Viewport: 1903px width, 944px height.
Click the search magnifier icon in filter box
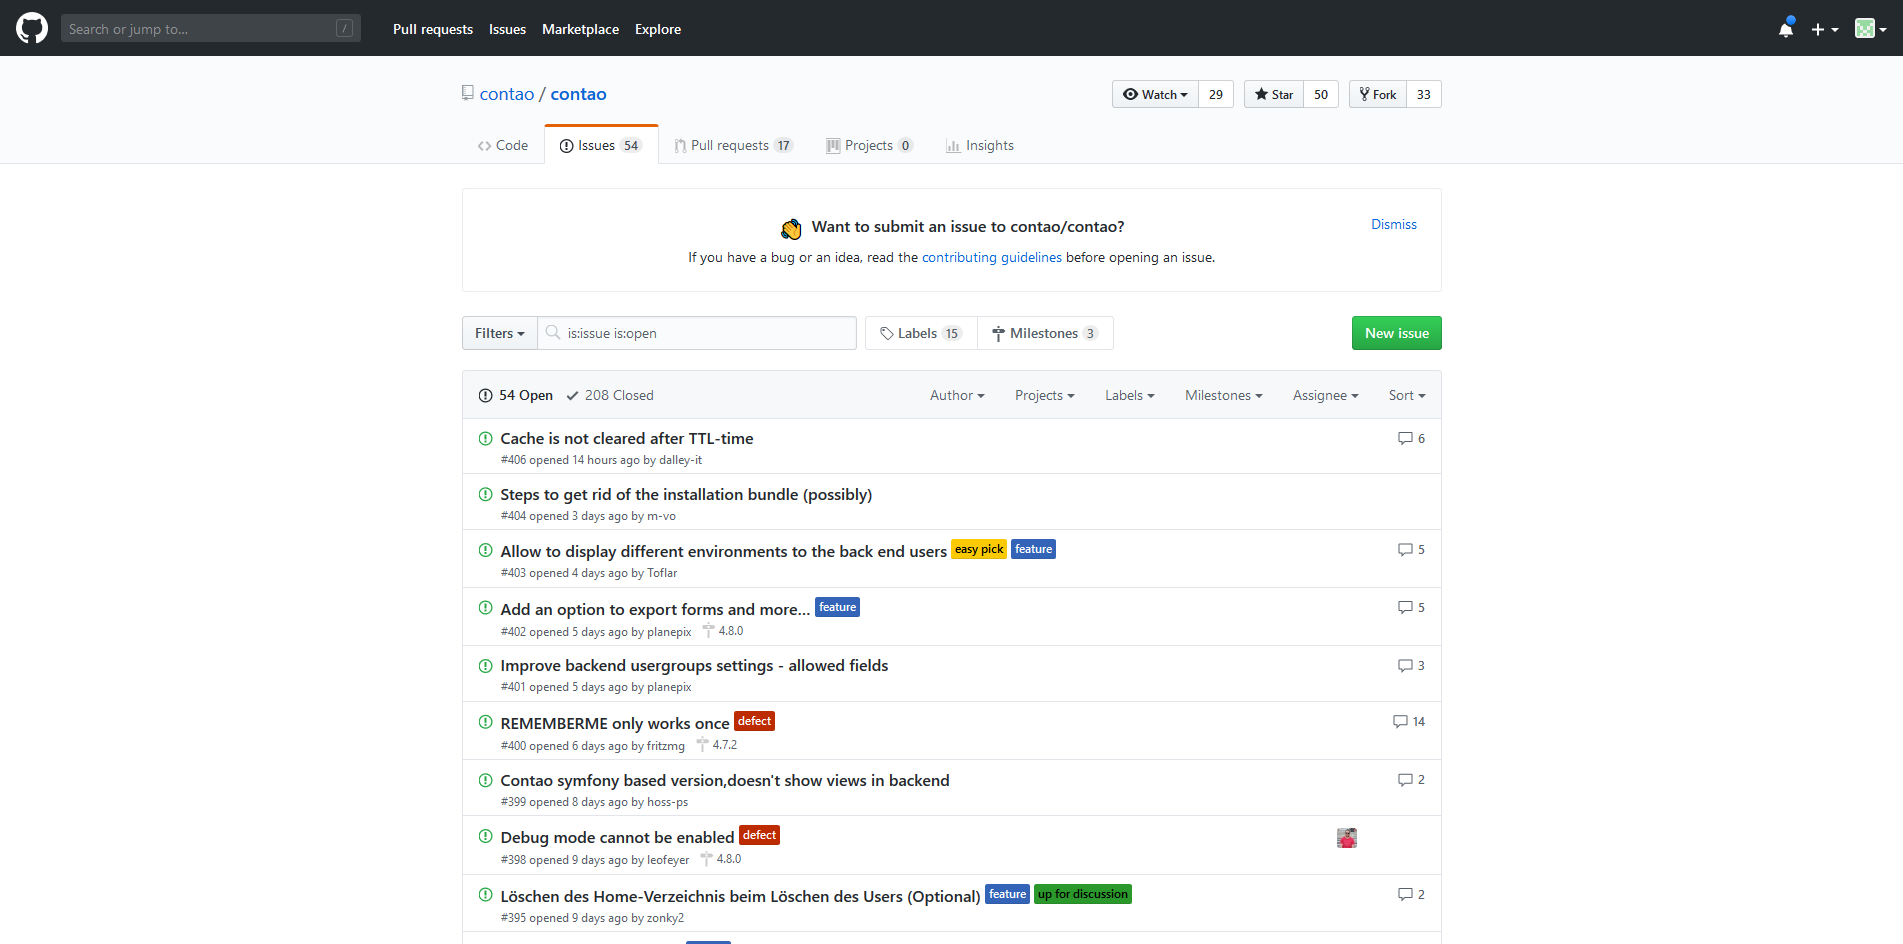tap(553, 332)
